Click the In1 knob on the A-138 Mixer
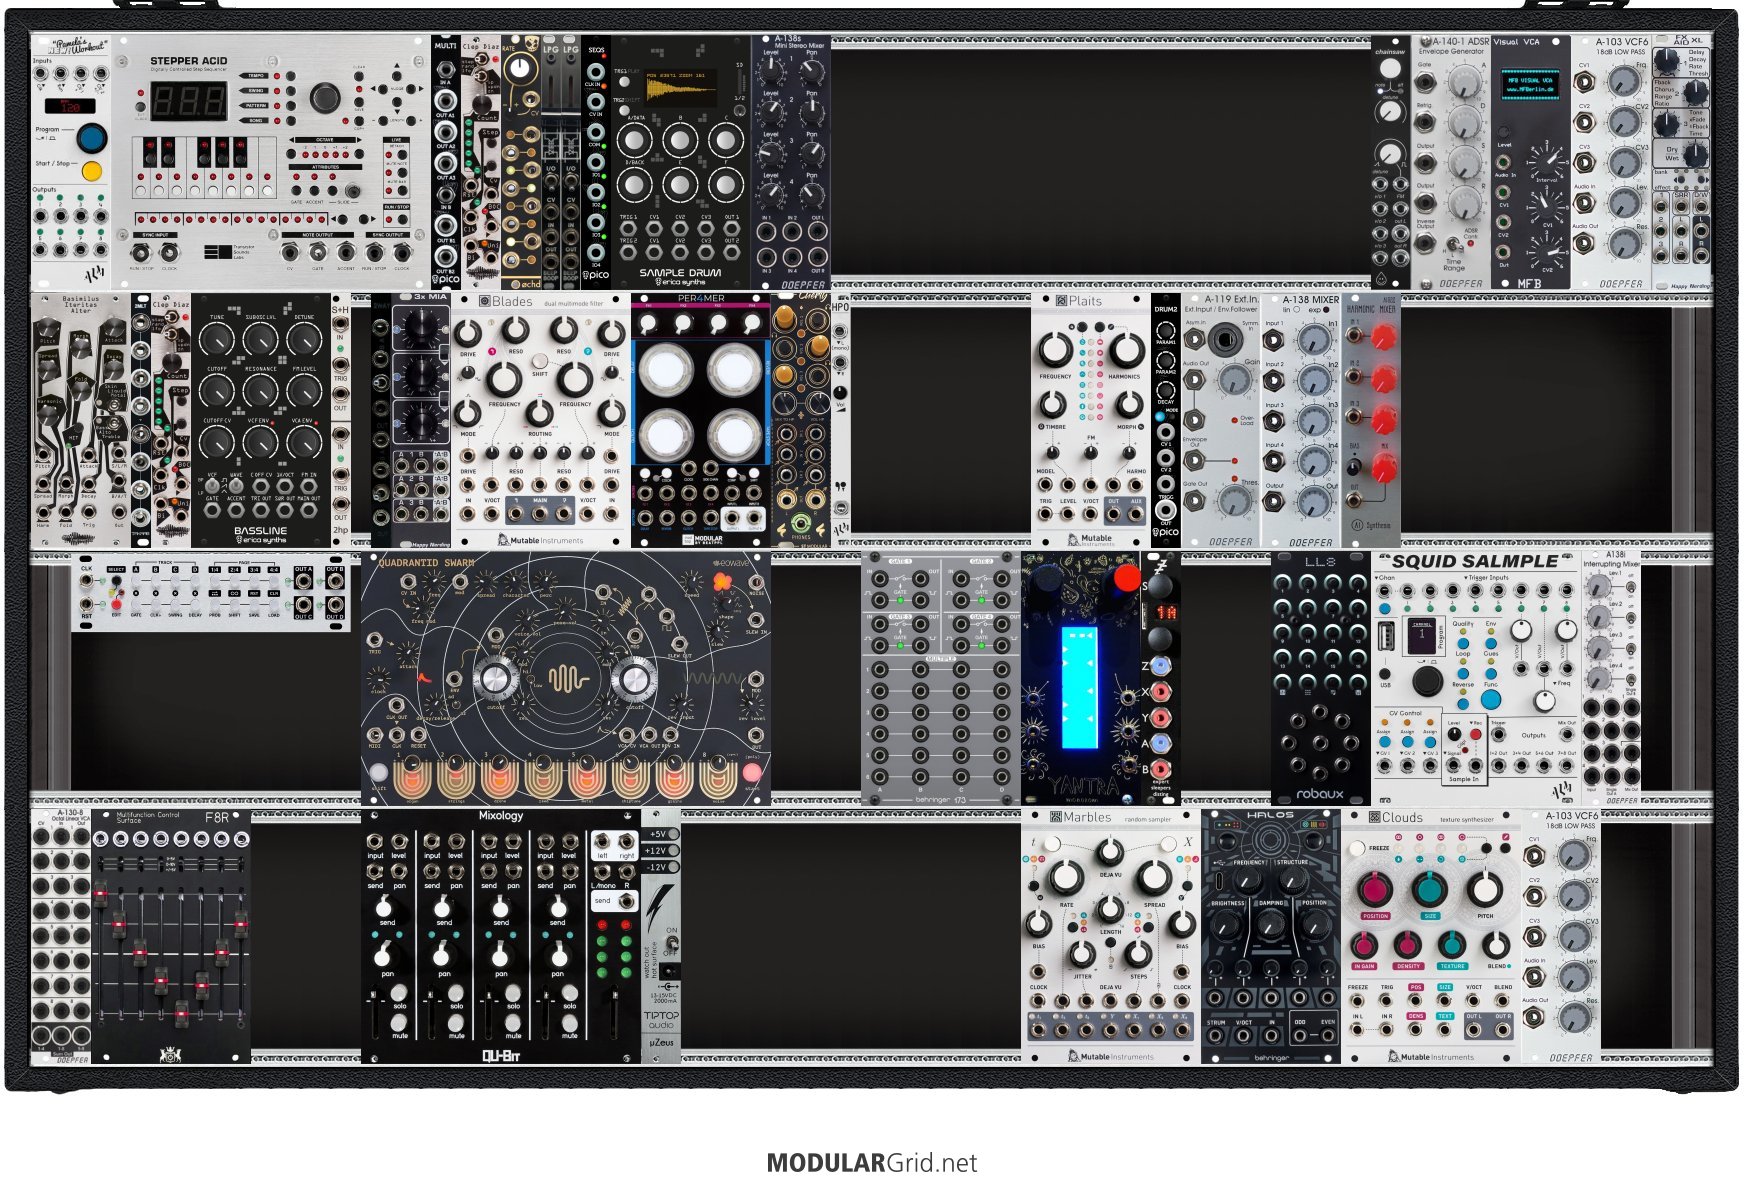The image size is (1746, 1184). [1315, 341]
